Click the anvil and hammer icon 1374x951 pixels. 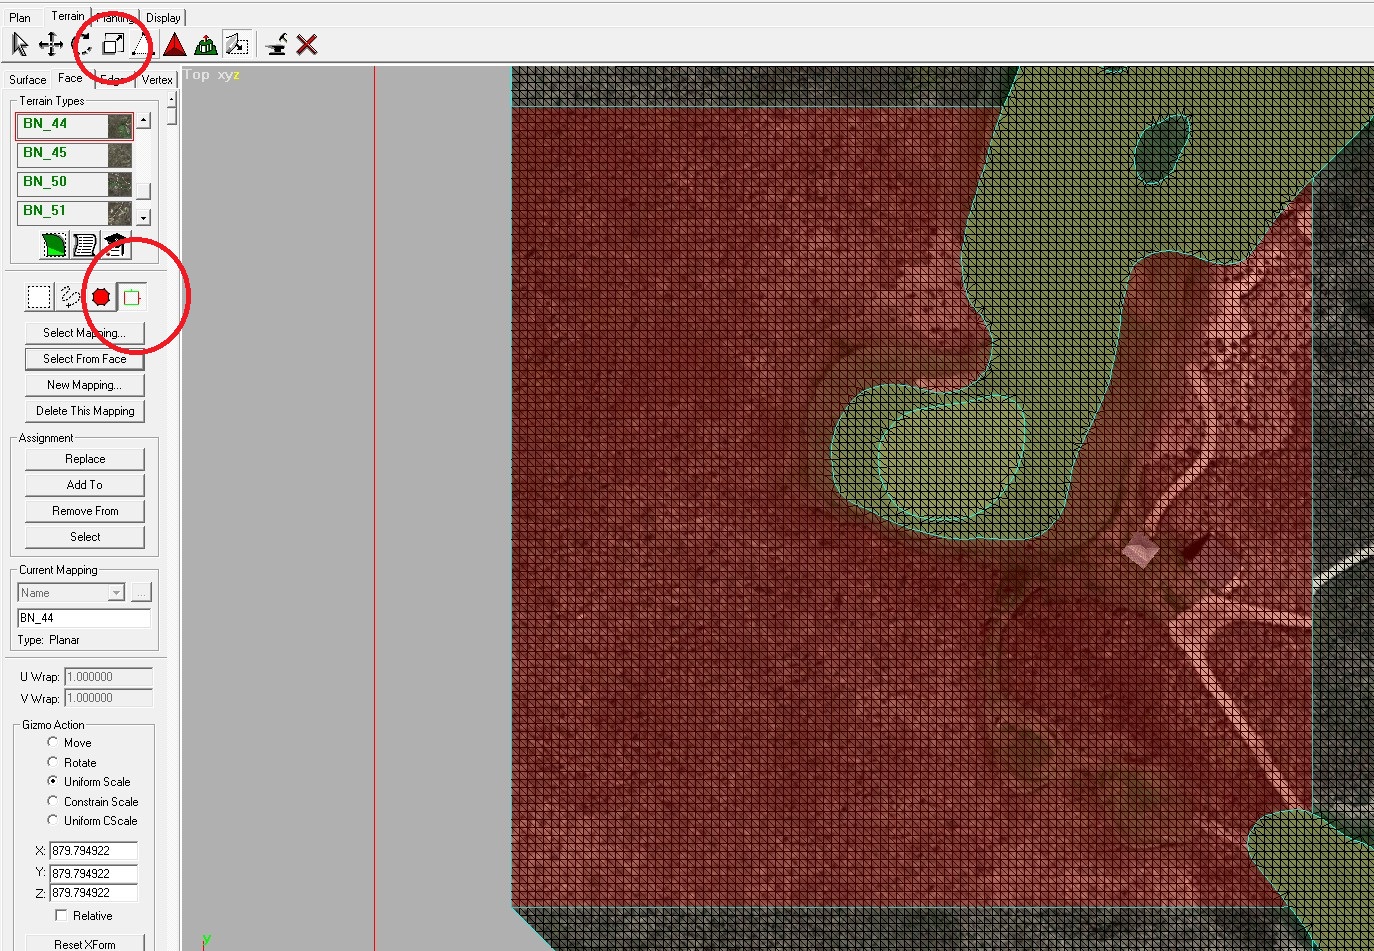(277, 44)
